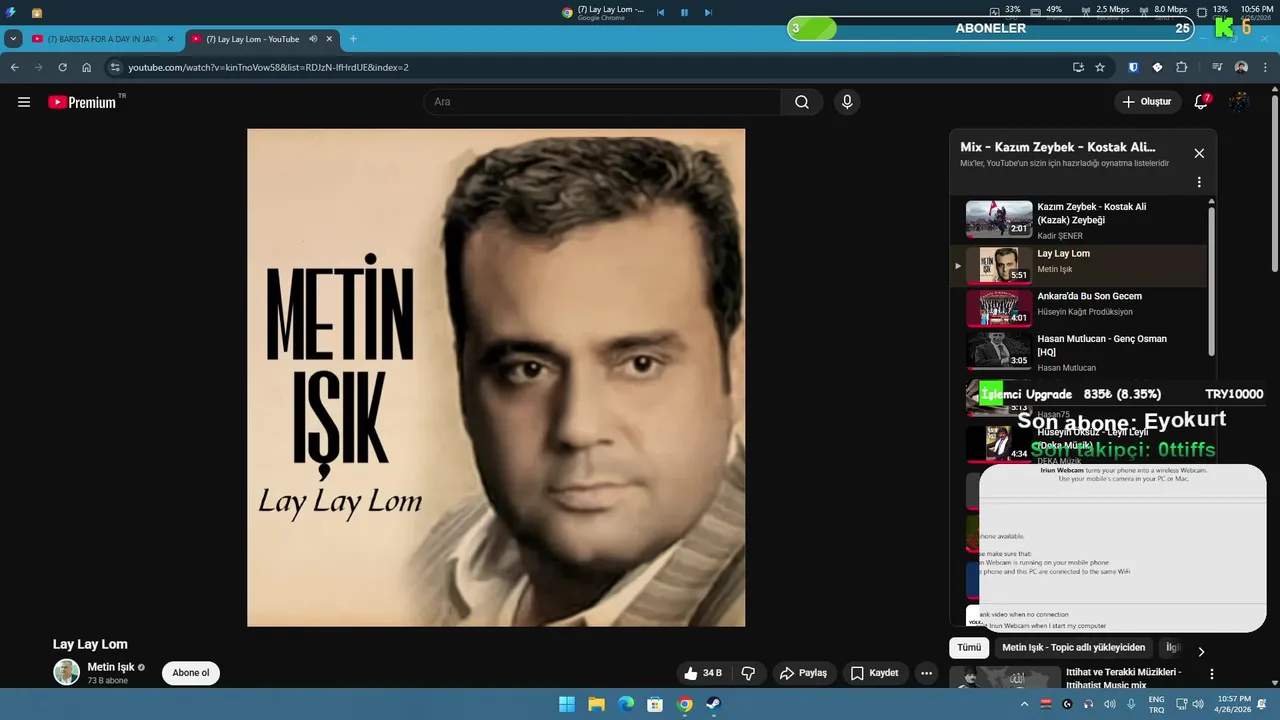Open File Explorer from the taskbar
The height and width of the screenshot is (720, 1280).
(596, 704)
